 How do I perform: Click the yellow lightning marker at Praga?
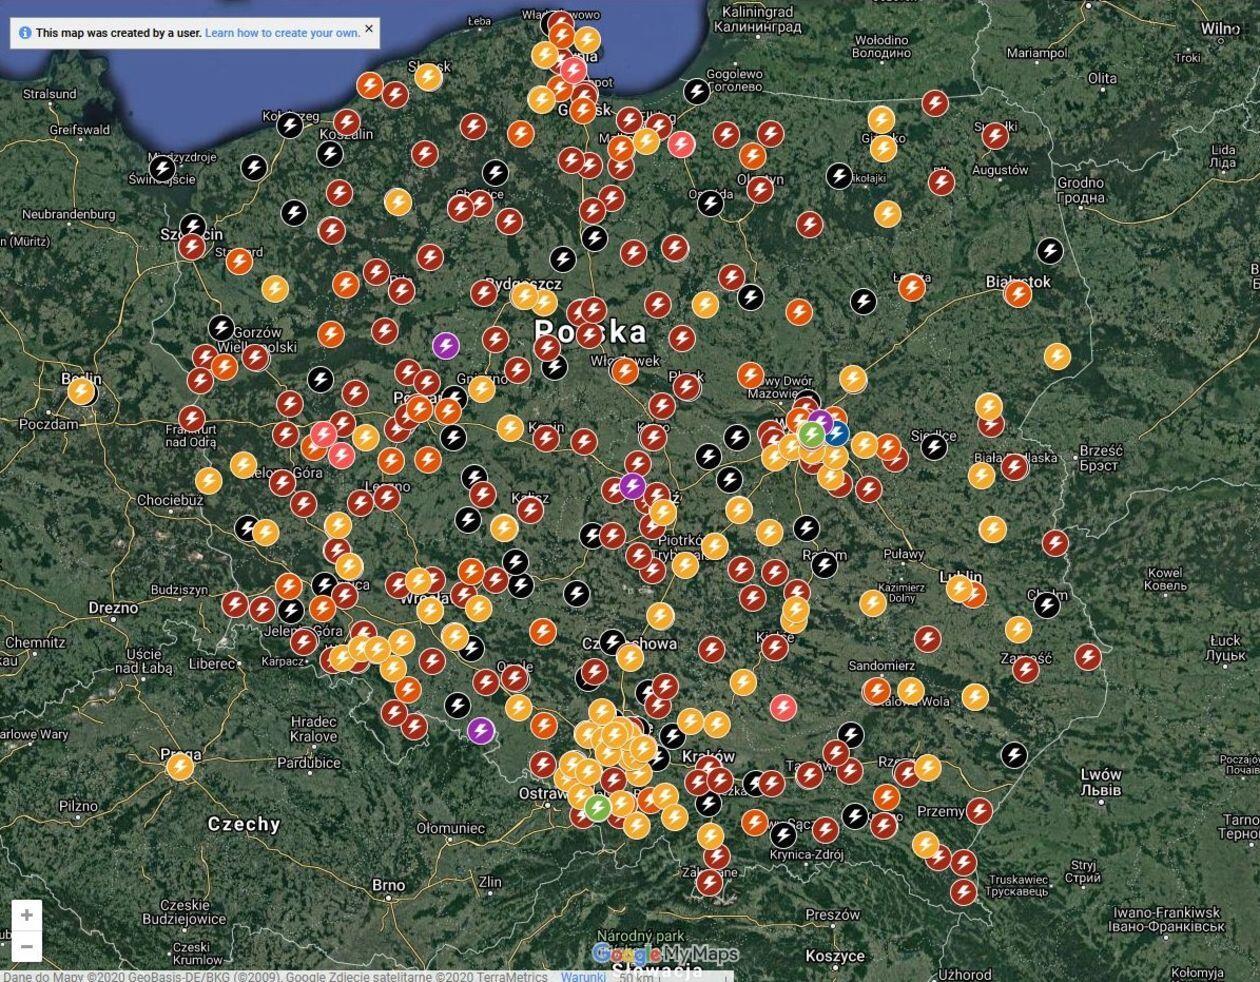click(180, 767)
